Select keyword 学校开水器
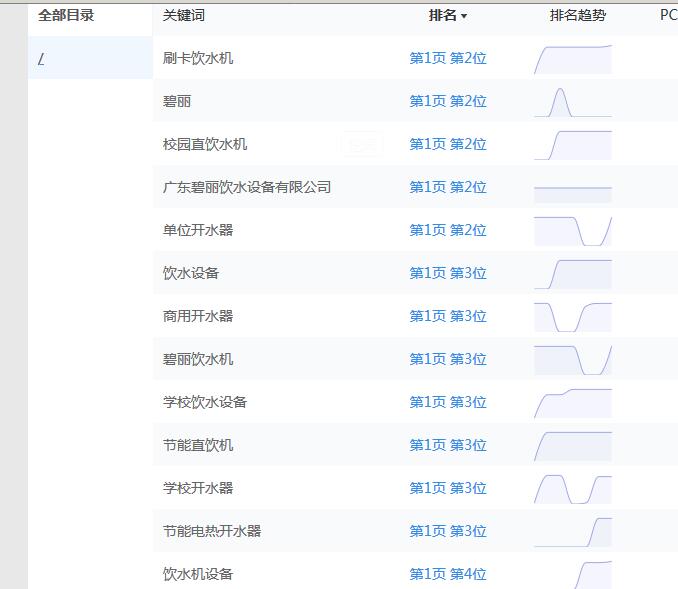Image resolution: width=678 pixels, height=589 pixels. 198,488
